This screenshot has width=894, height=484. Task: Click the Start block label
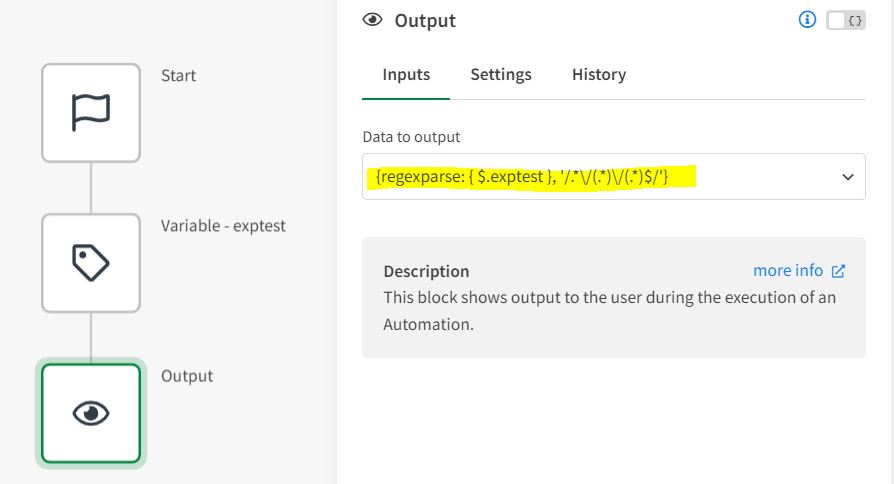[x=179, y=76]
